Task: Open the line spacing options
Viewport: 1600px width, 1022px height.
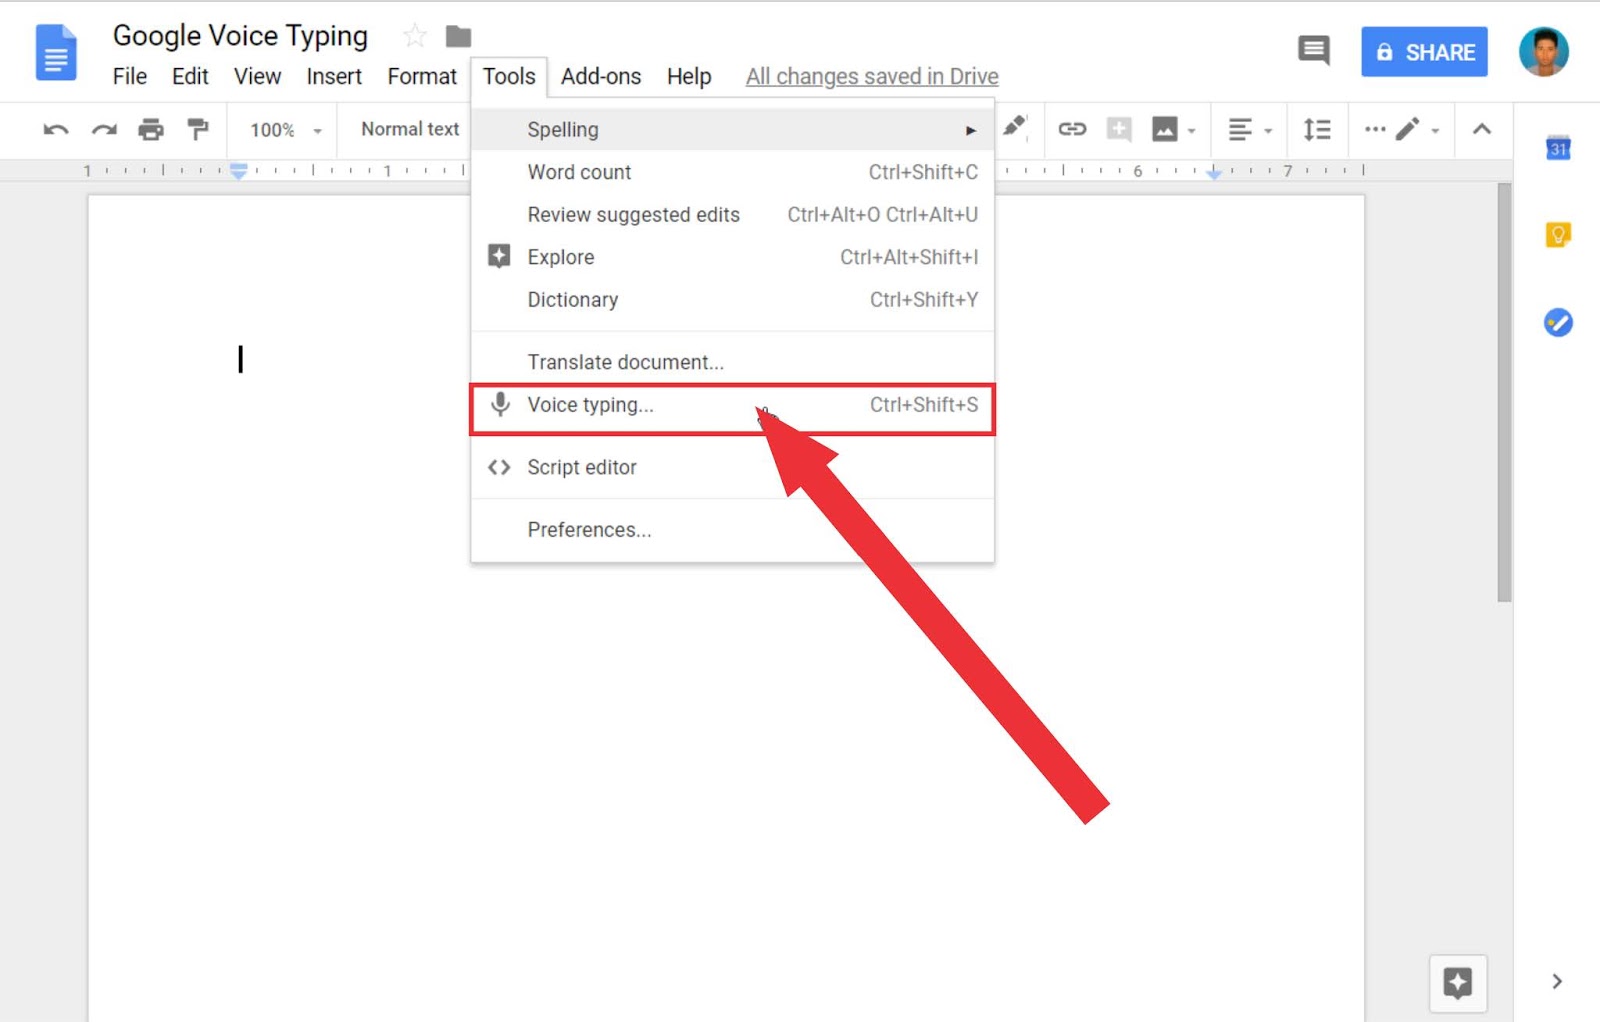Action: point(1317,129)
